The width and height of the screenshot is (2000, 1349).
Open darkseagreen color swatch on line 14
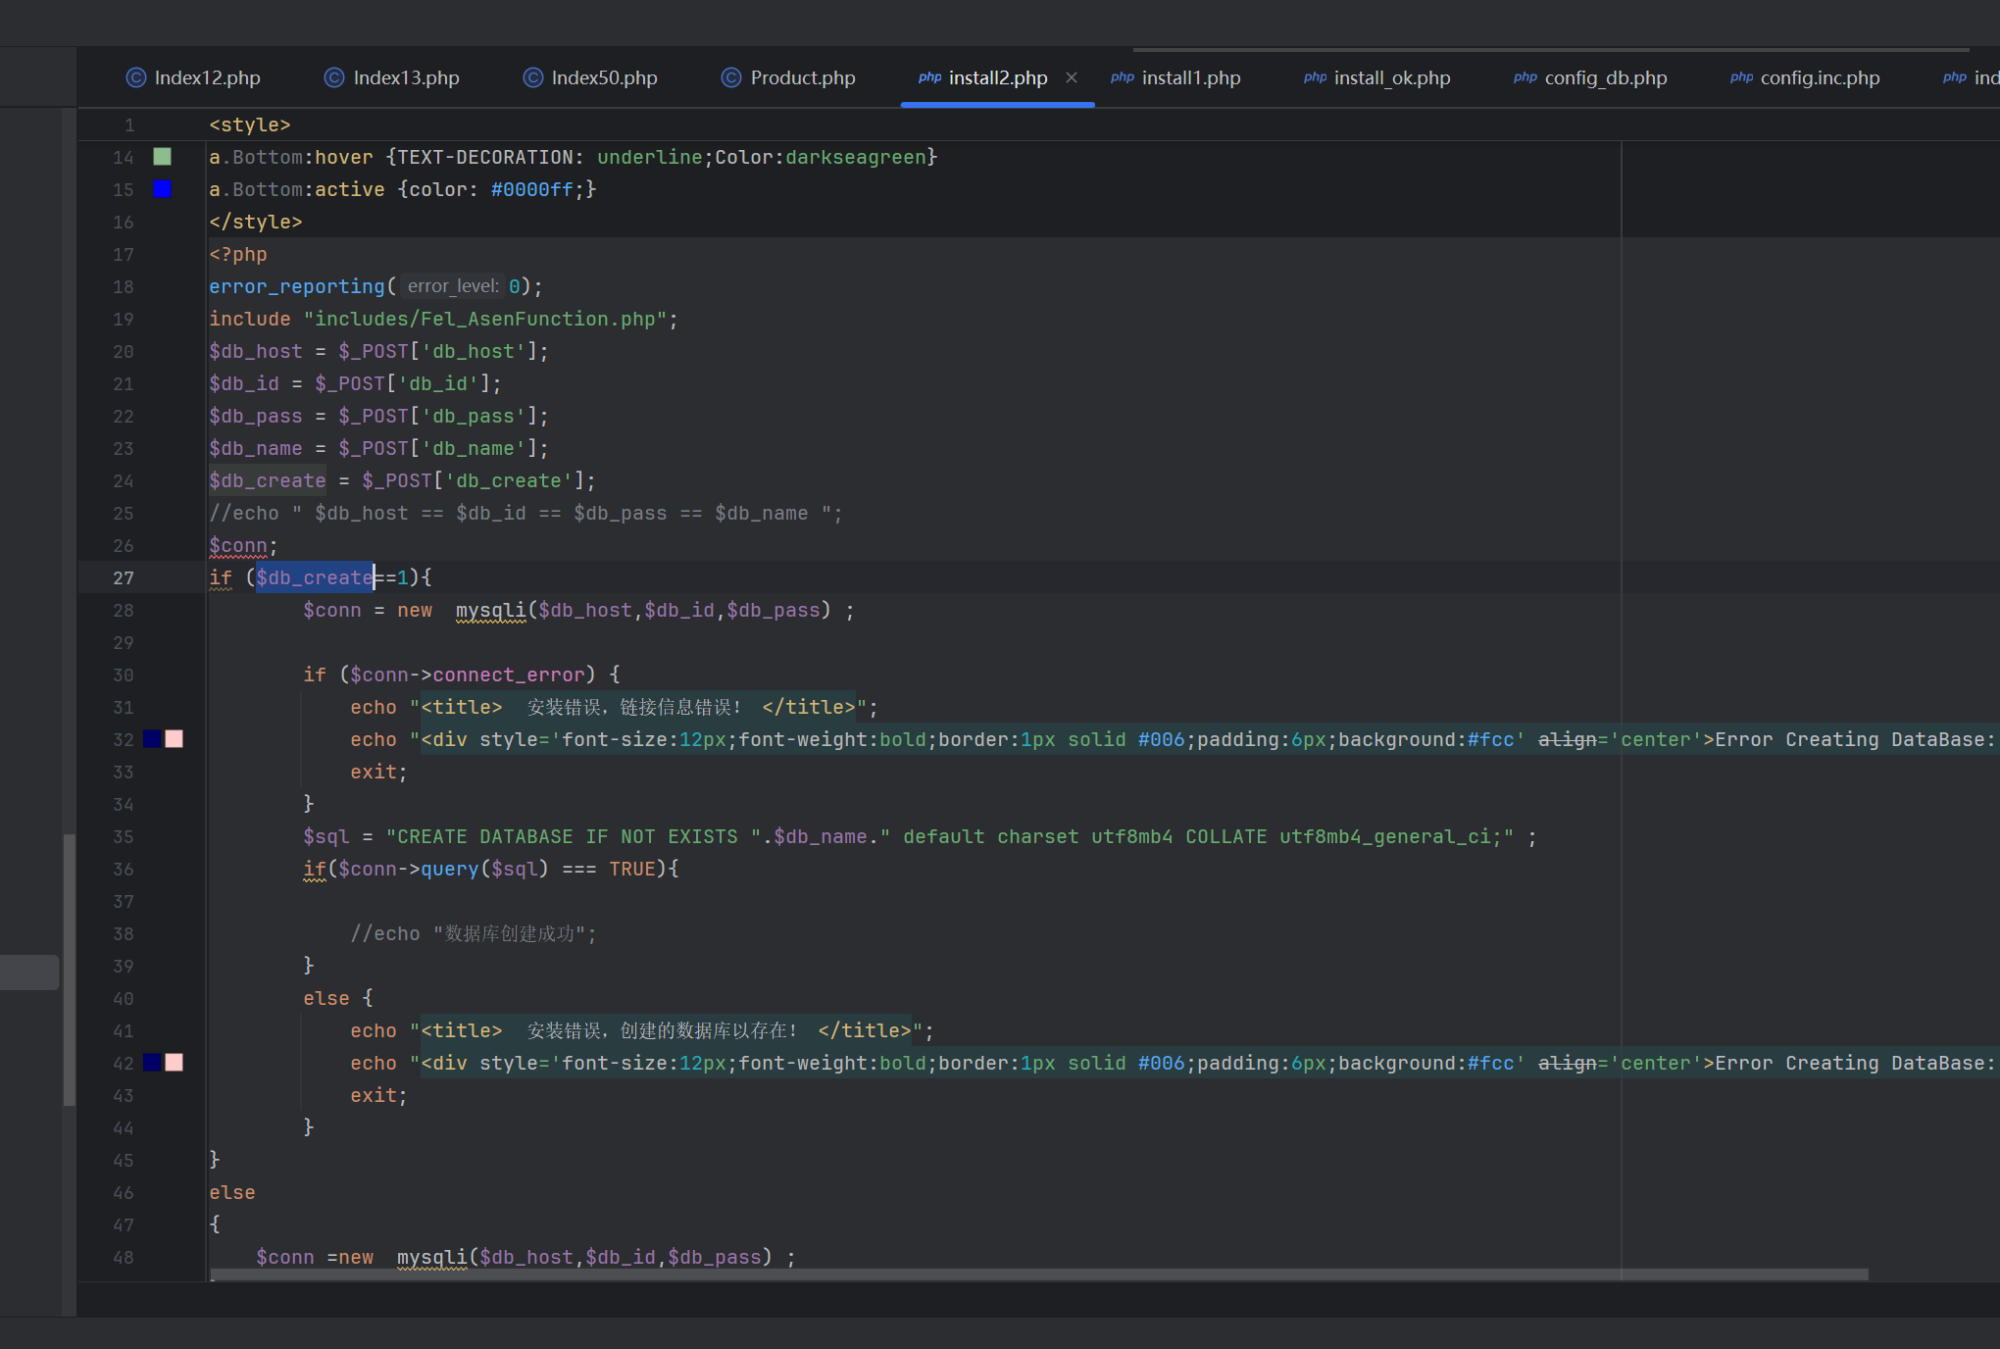[162, 157]
